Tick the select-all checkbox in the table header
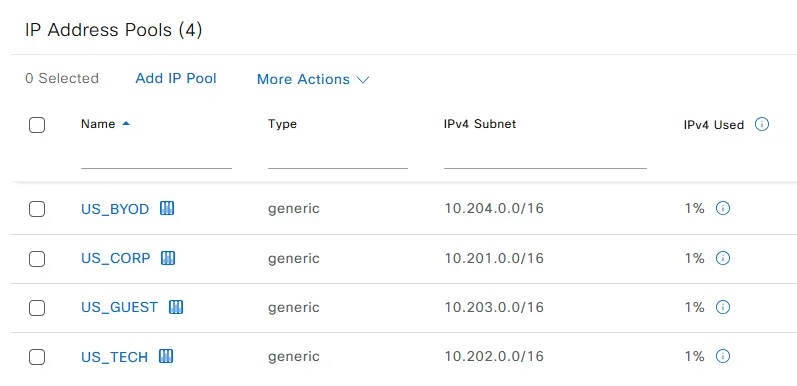This screenshot has width=797, height=386. tap(37, 125)
